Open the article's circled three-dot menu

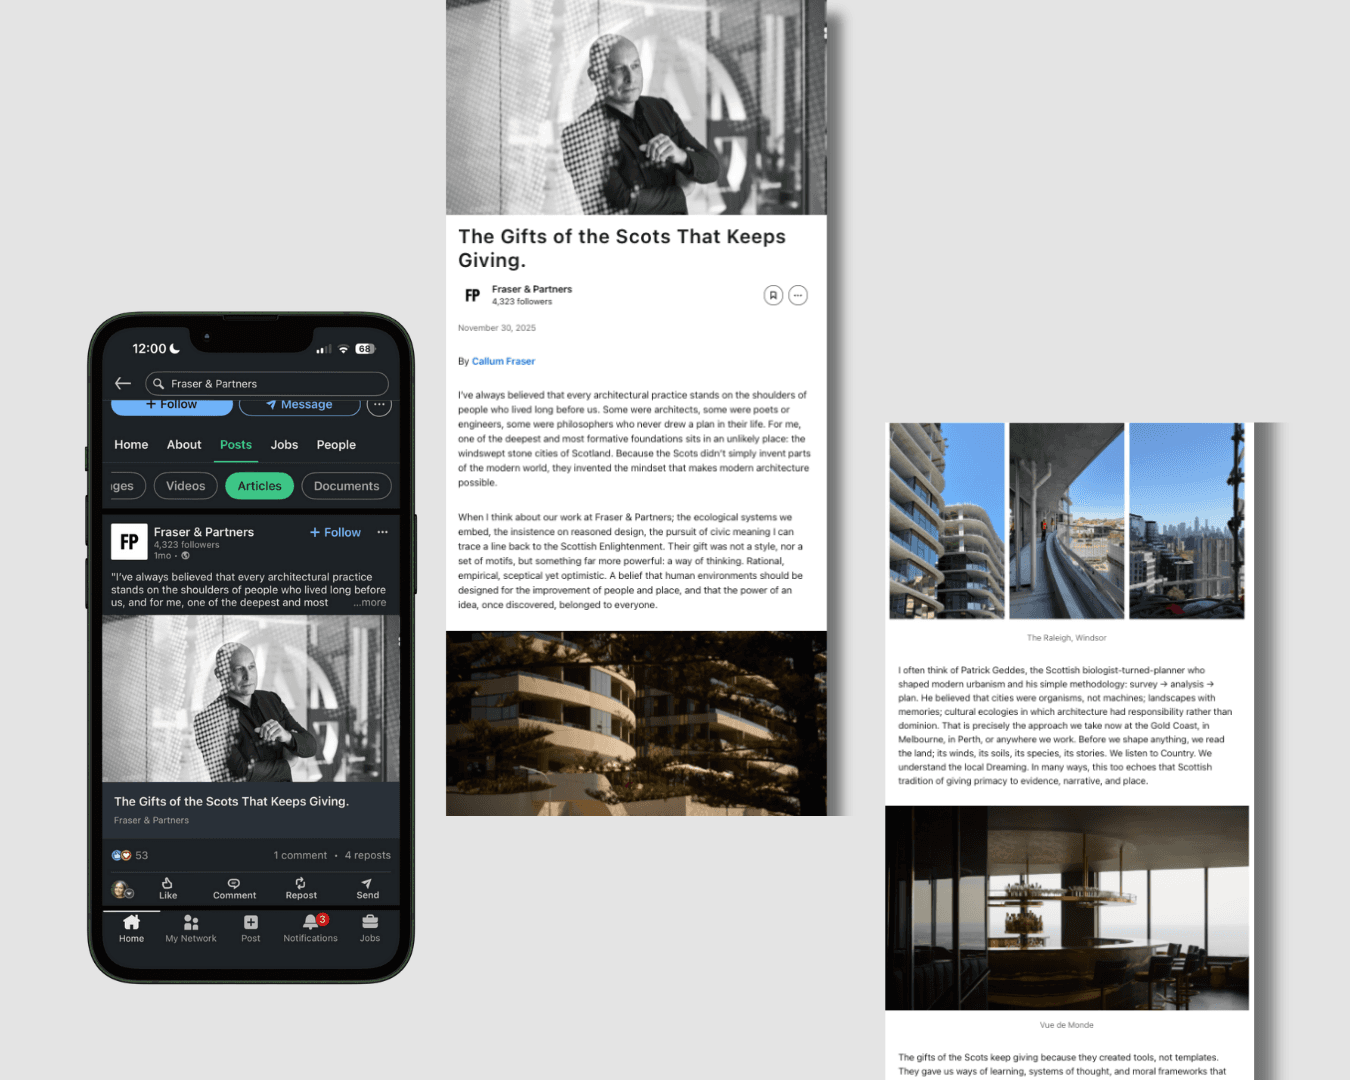(798, 295)
